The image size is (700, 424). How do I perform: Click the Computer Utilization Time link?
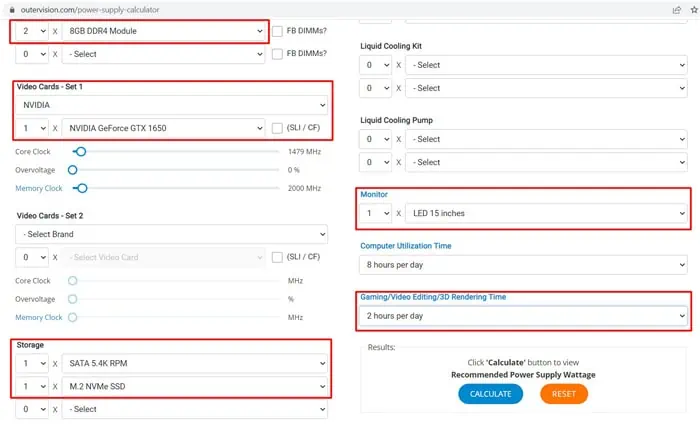[406, 246]
